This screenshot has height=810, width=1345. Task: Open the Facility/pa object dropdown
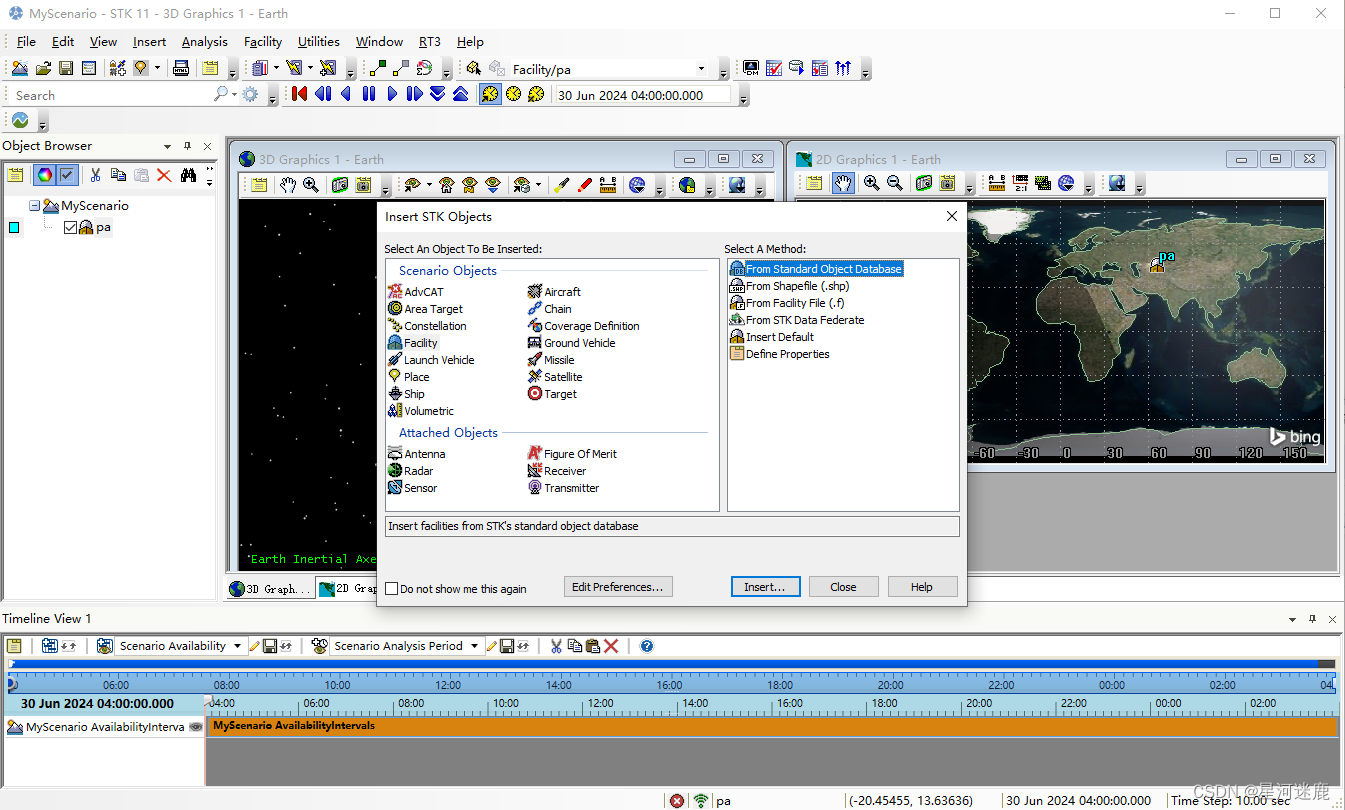pyautogui.click(x=700, y=70)
